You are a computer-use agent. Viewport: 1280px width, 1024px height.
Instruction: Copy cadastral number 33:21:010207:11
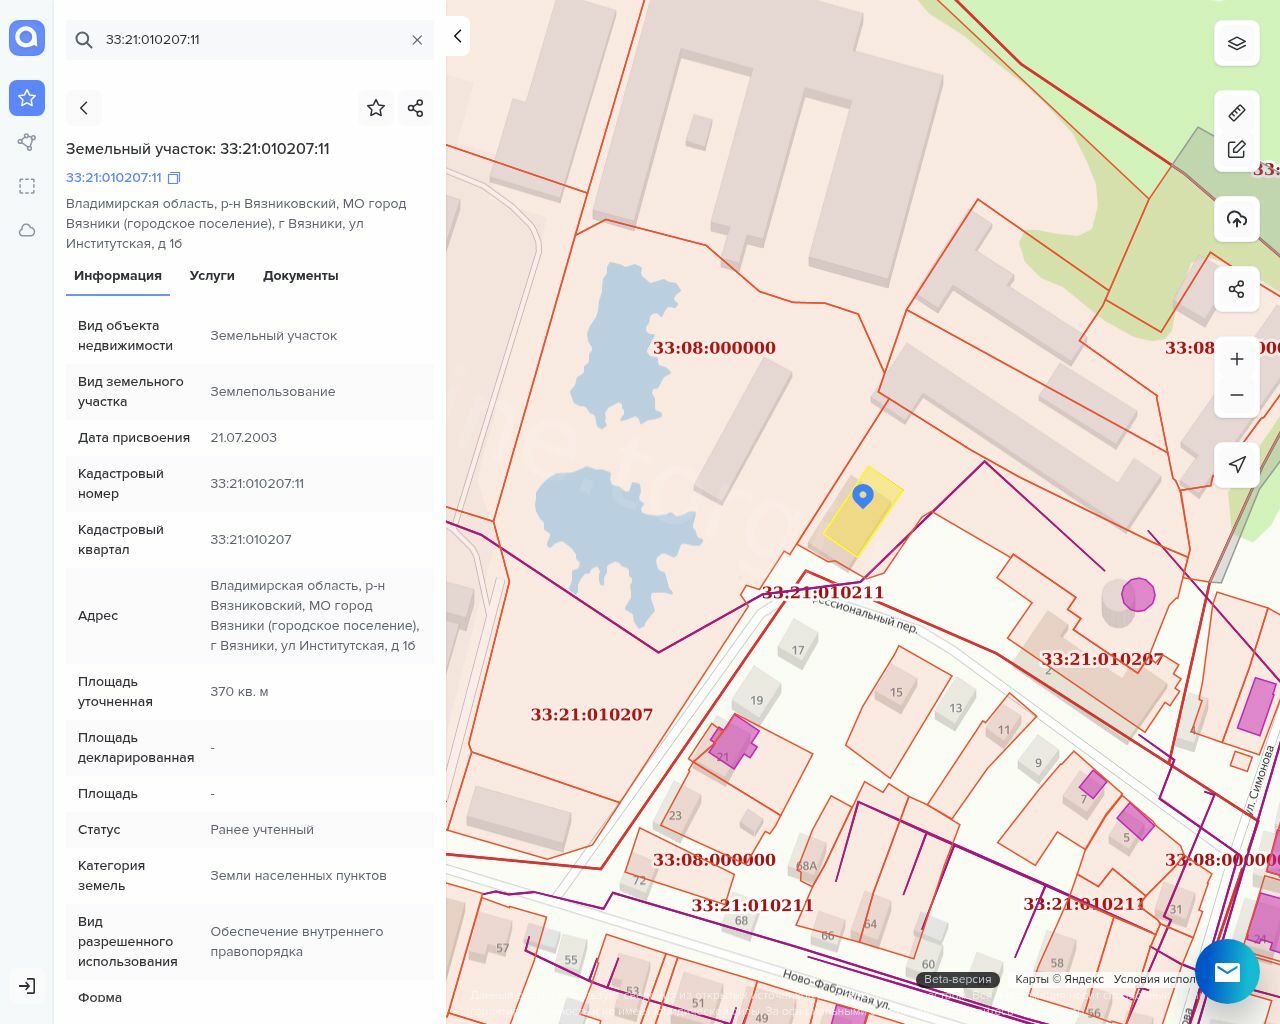click(174, 178)
